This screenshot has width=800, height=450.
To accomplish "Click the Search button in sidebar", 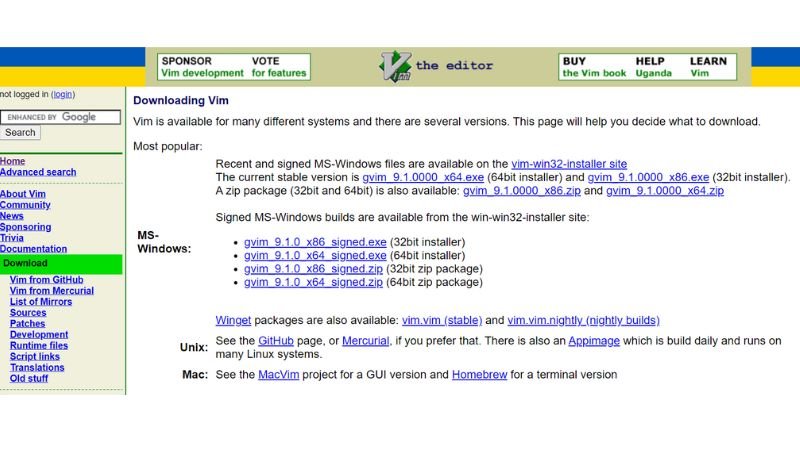I will [x=20, y=132].
